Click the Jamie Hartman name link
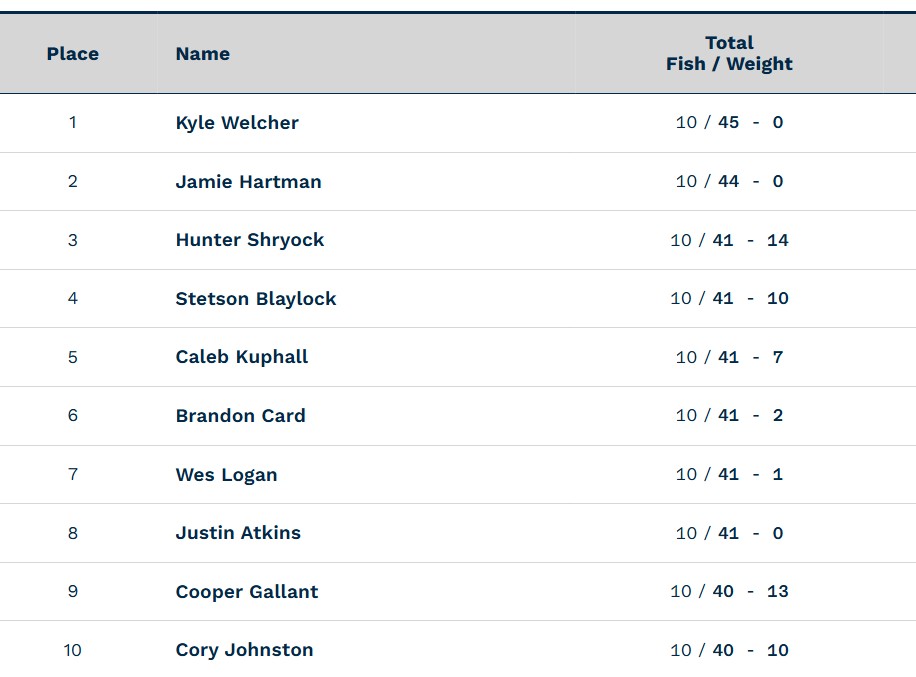 [x=248, y=182]
